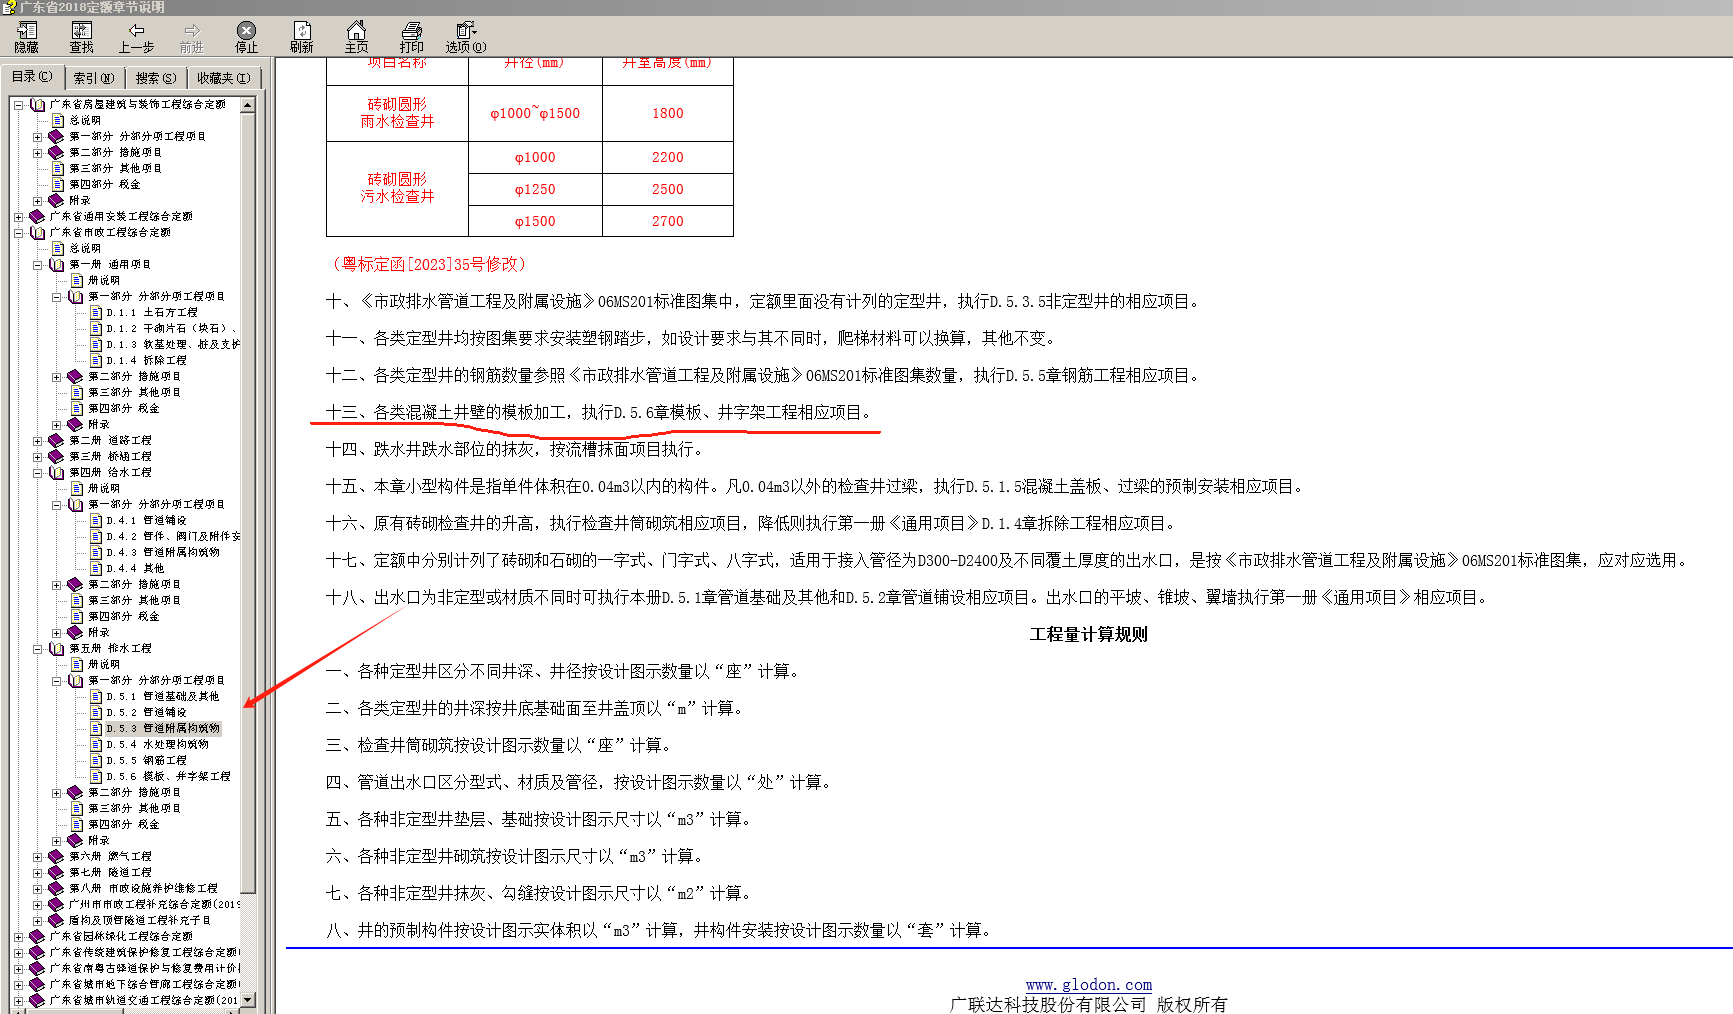
Task: Collapse 广东省房屋建筑与装饰工程综合定额 node
Action: 19,104
